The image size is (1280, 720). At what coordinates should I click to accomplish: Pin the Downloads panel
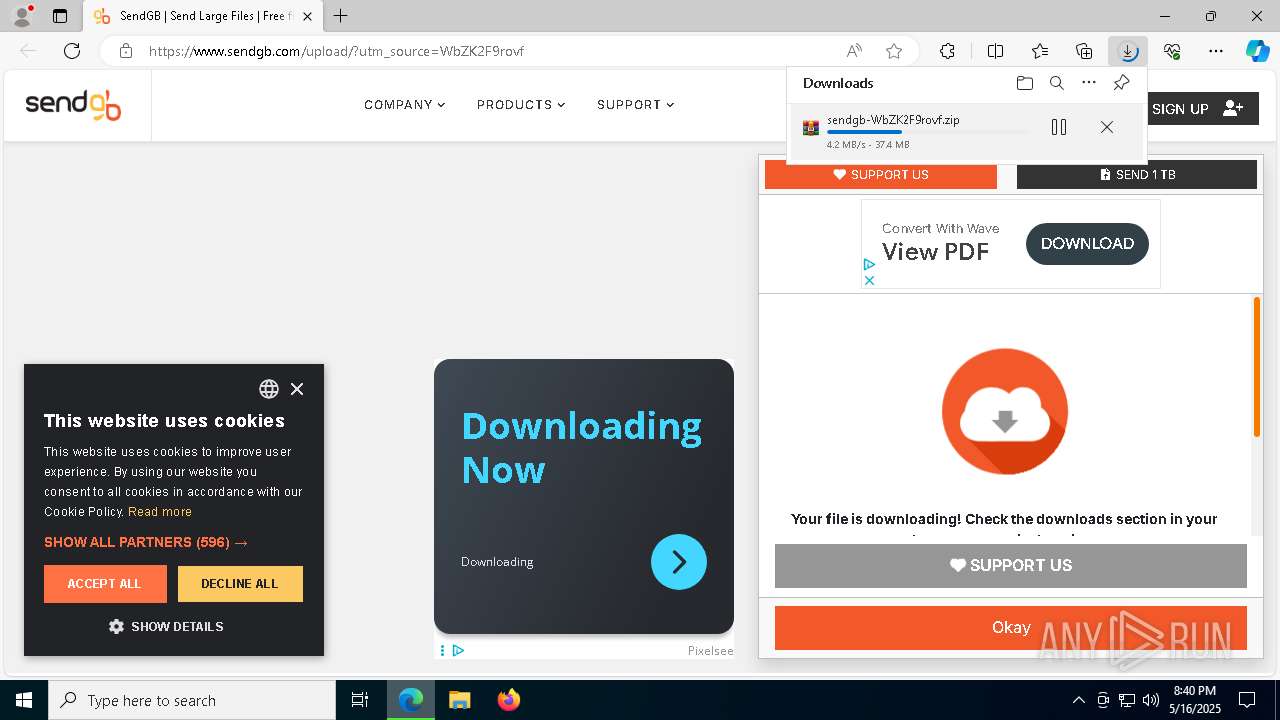[x=1121, y=83]
